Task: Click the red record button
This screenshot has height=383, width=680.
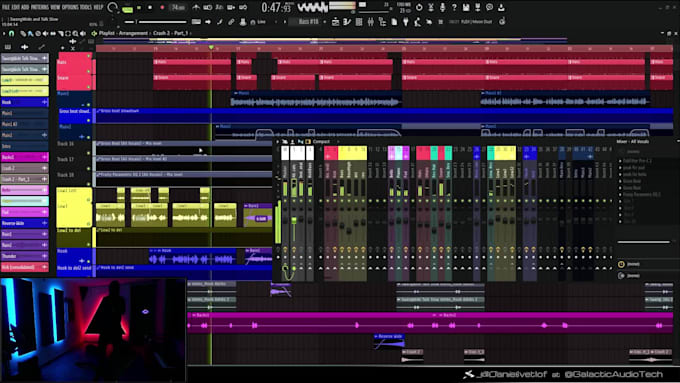Action: [x=162, y=7]
